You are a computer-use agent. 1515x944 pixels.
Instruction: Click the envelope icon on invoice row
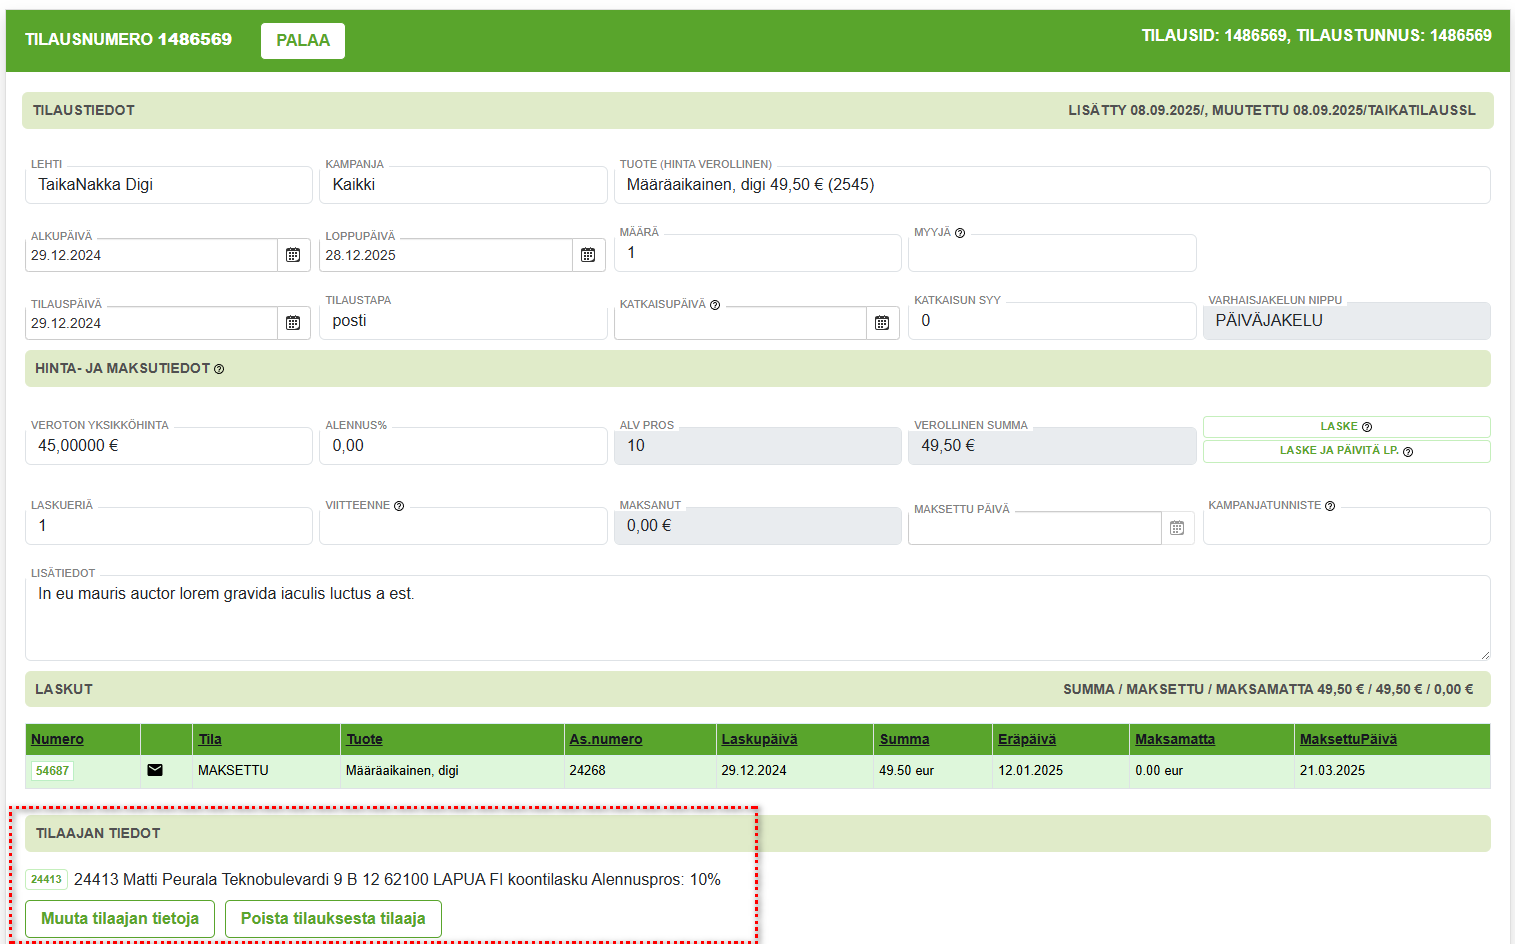coord(155,770)
